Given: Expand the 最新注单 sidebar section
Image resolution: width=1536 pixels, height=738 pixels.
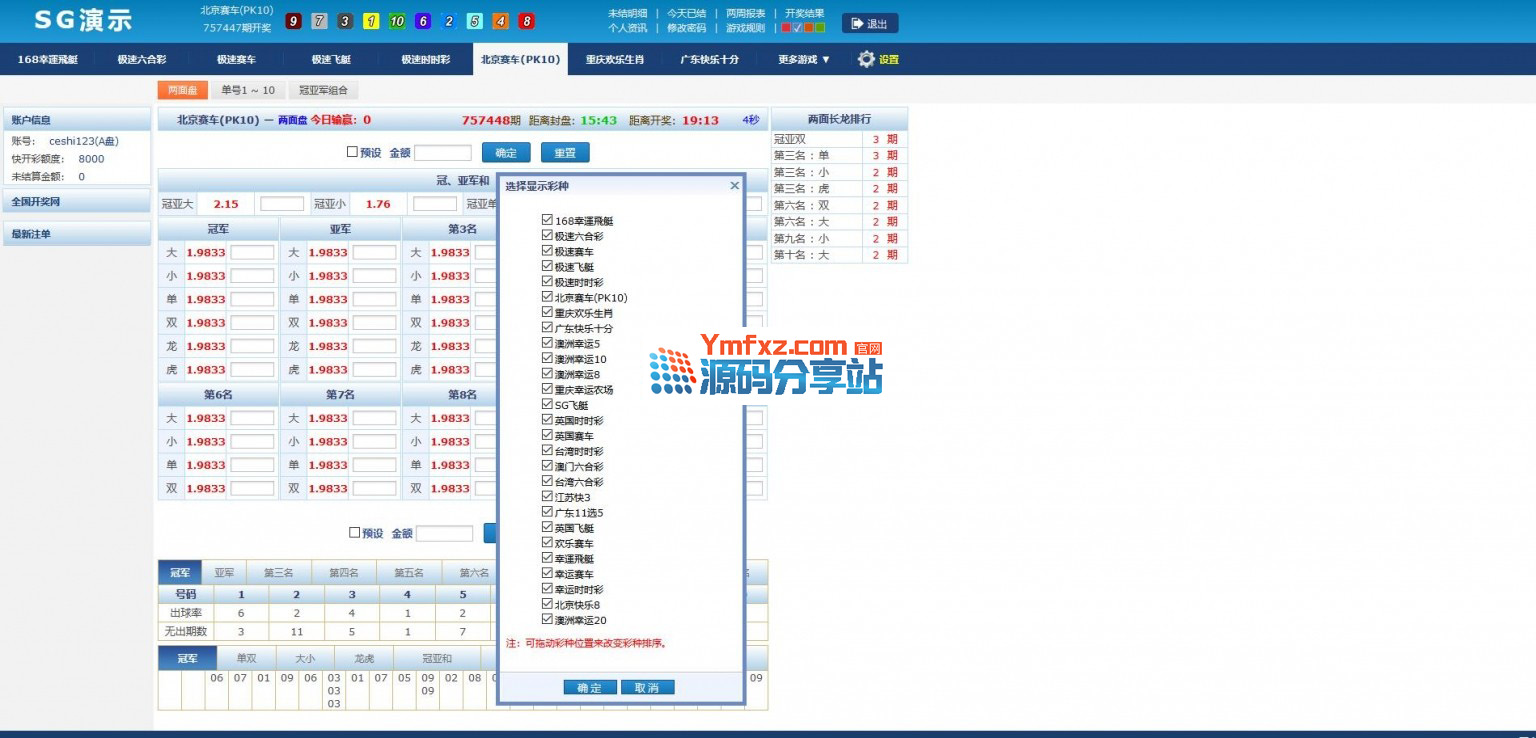Looking at the screenshot, I should [76, 234].
